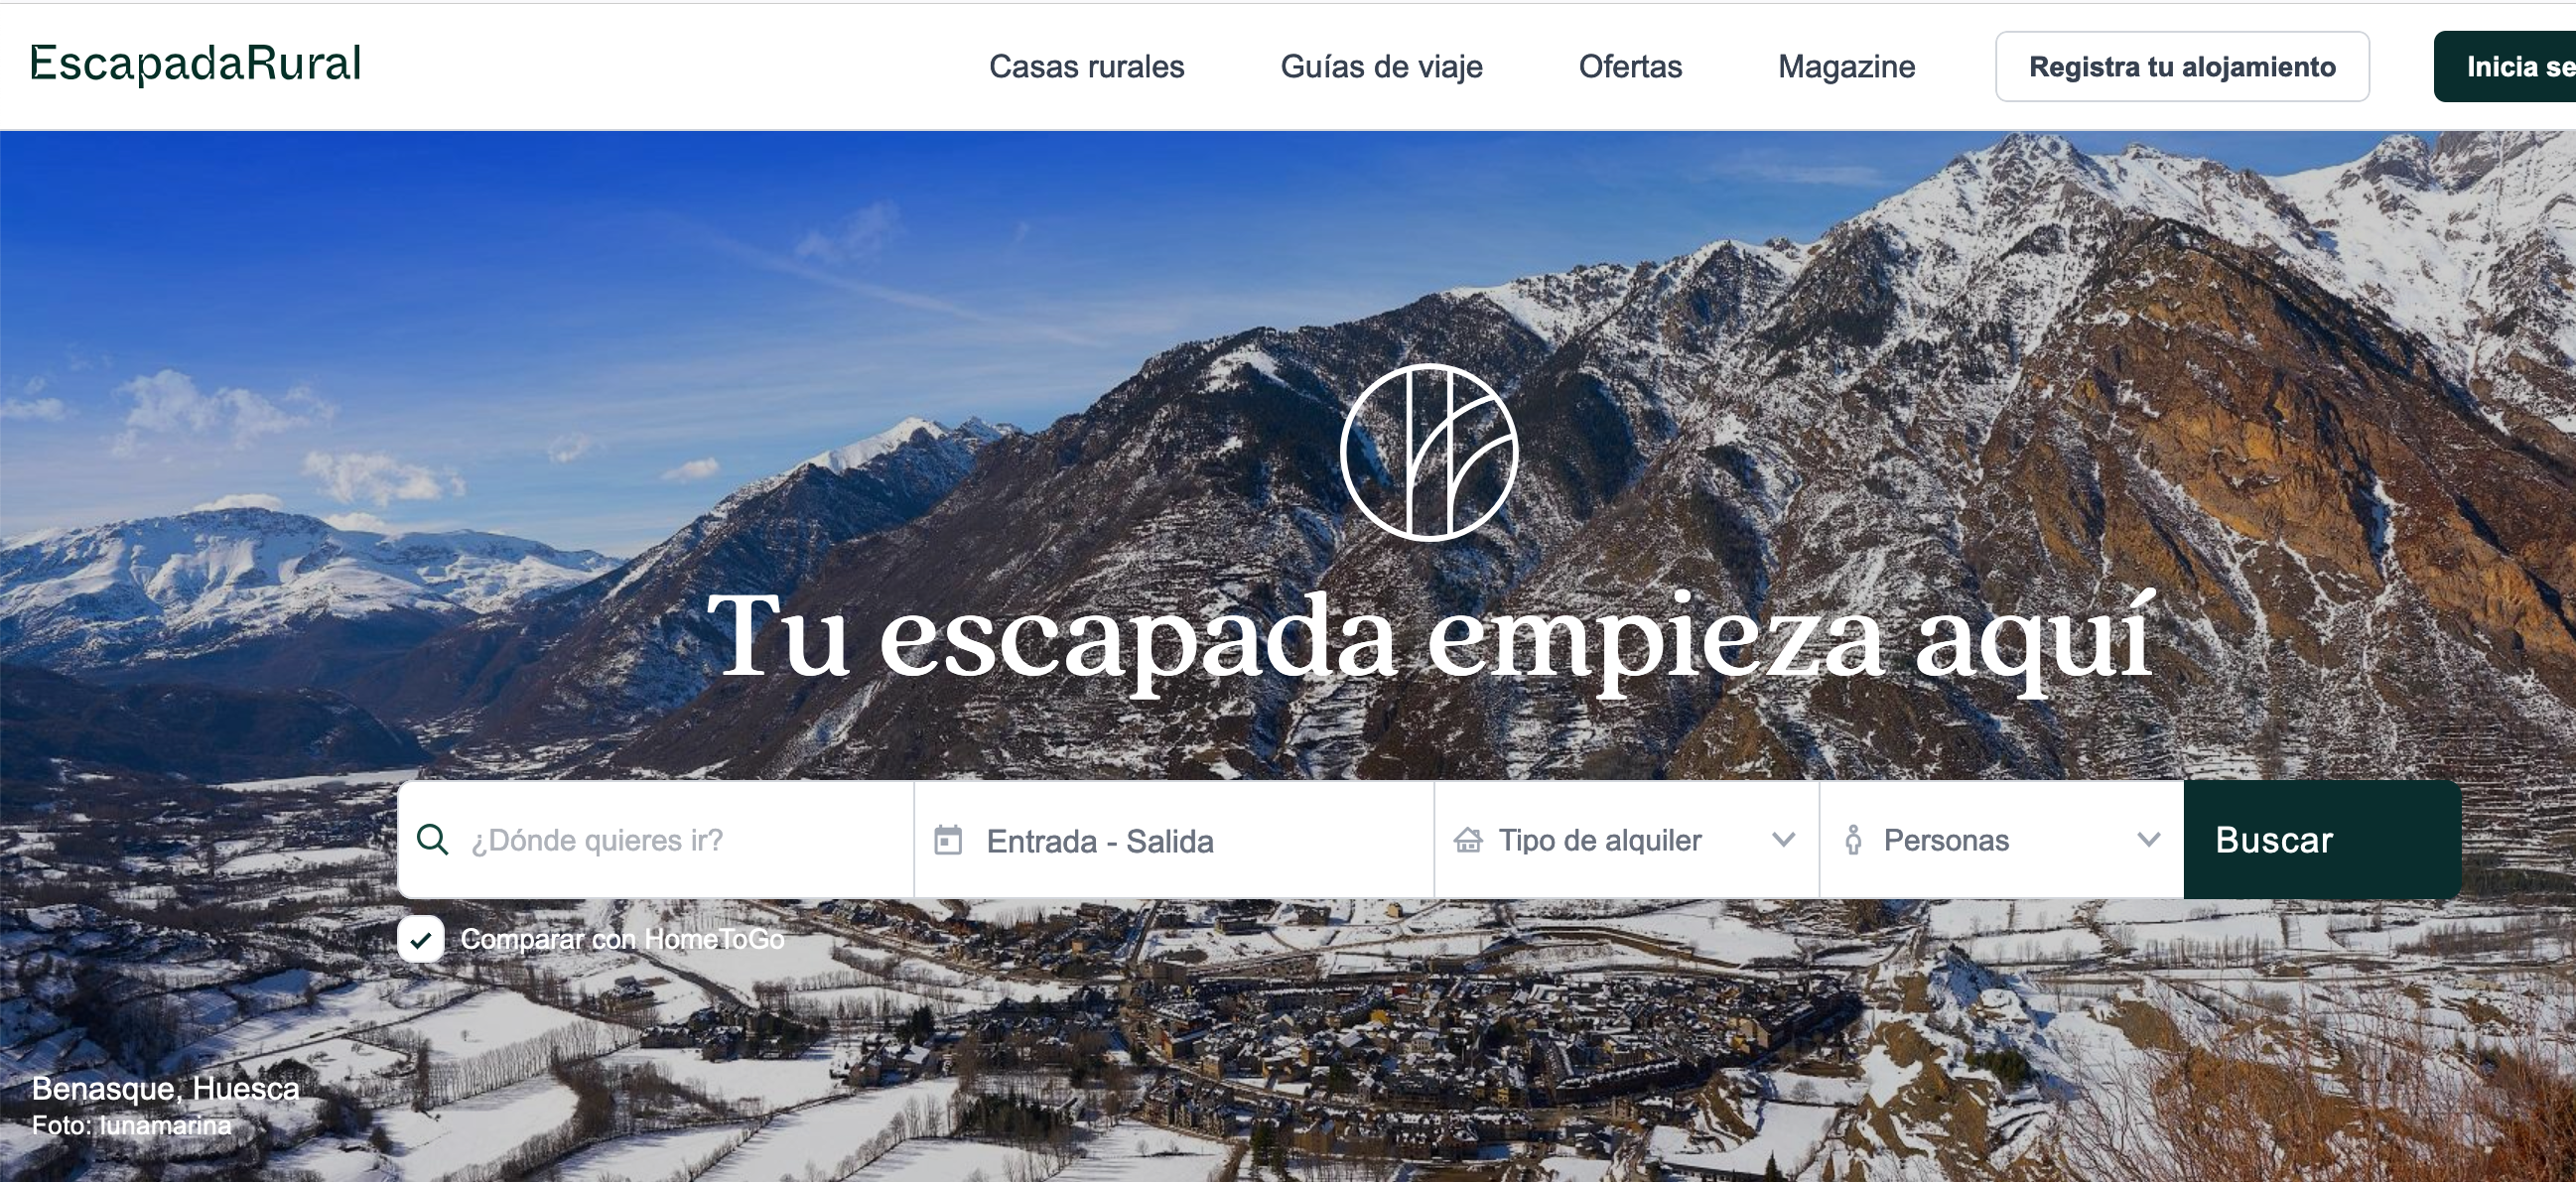Click the Inicia sesión button
Image resolution: width=2576 pixels, height=1182 pixels.
pyautogui.click(x=2505, y=66)
